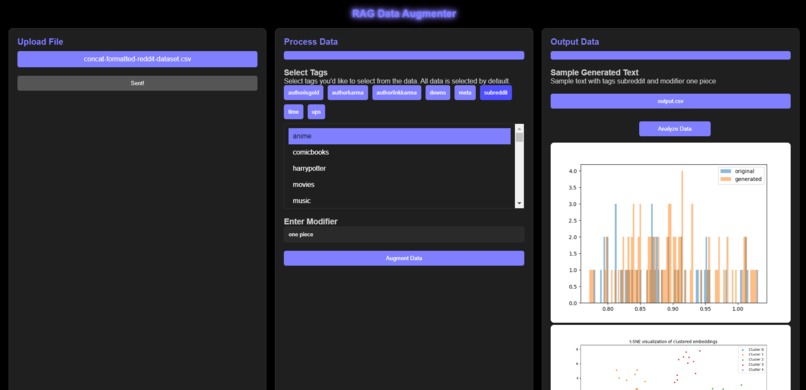Screen dimensions: 806x390
Task: Toggle the ups tag
Action: [316, 112]
